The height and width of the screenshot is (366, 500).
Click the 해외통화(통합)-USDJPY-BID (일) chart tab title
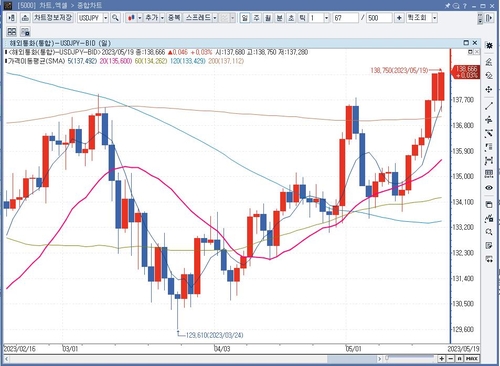pos(60,43)
